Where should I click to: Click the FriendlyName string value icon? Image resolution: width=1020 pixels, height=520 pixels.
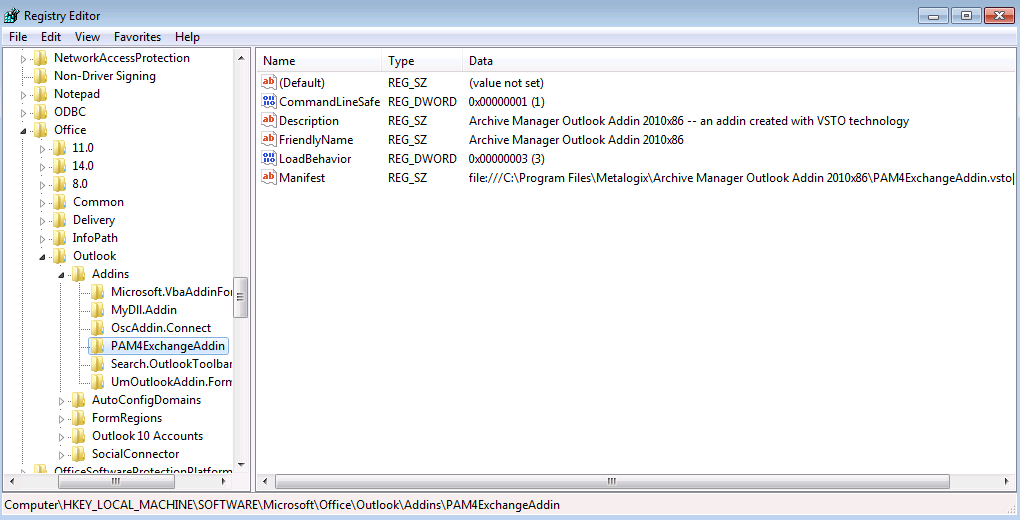tap(269, 139)
